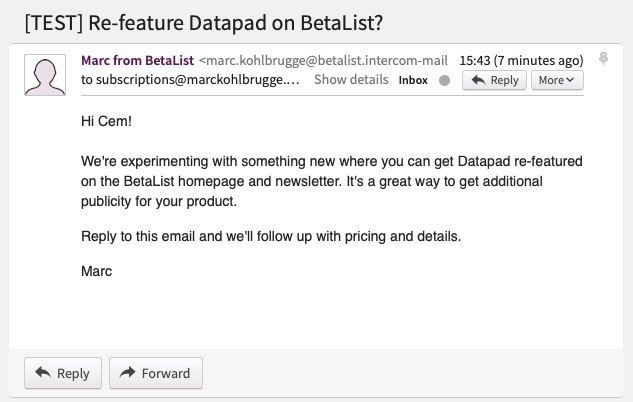Click the grey status dot next to Inbox
Screen dimensions: 633x402
(445, 80)
